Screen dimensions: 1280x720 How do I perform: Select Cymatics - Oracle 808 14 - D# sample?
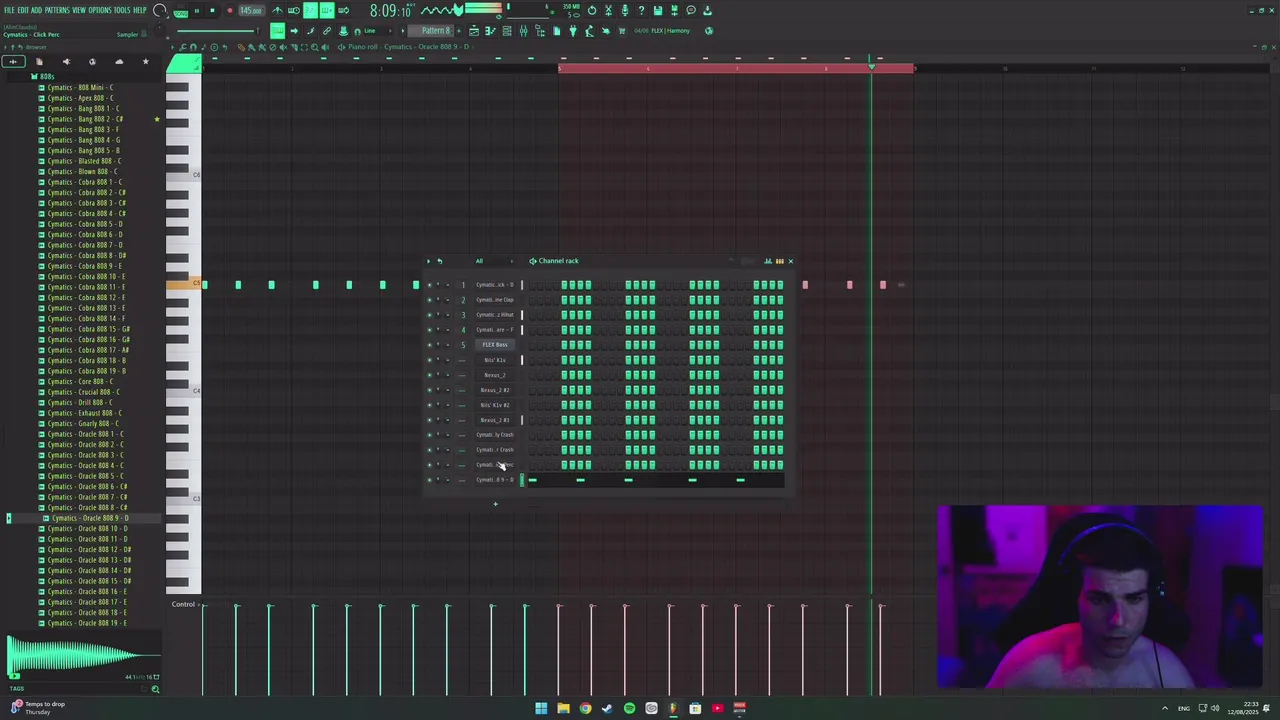(x=90, y=570)
